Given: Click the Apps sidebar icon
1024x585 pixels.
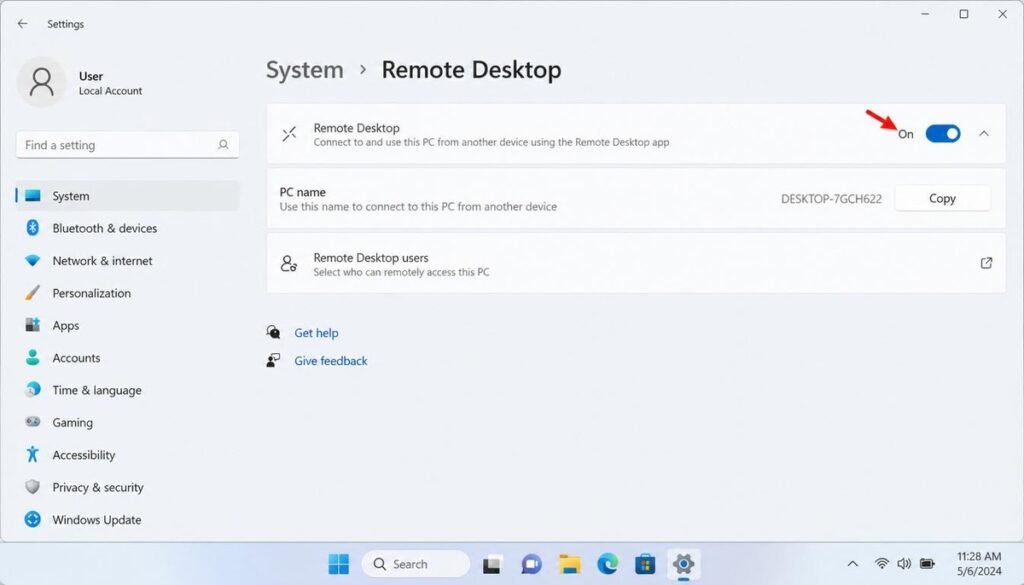Looking at the screenshot, I should 33,324.
